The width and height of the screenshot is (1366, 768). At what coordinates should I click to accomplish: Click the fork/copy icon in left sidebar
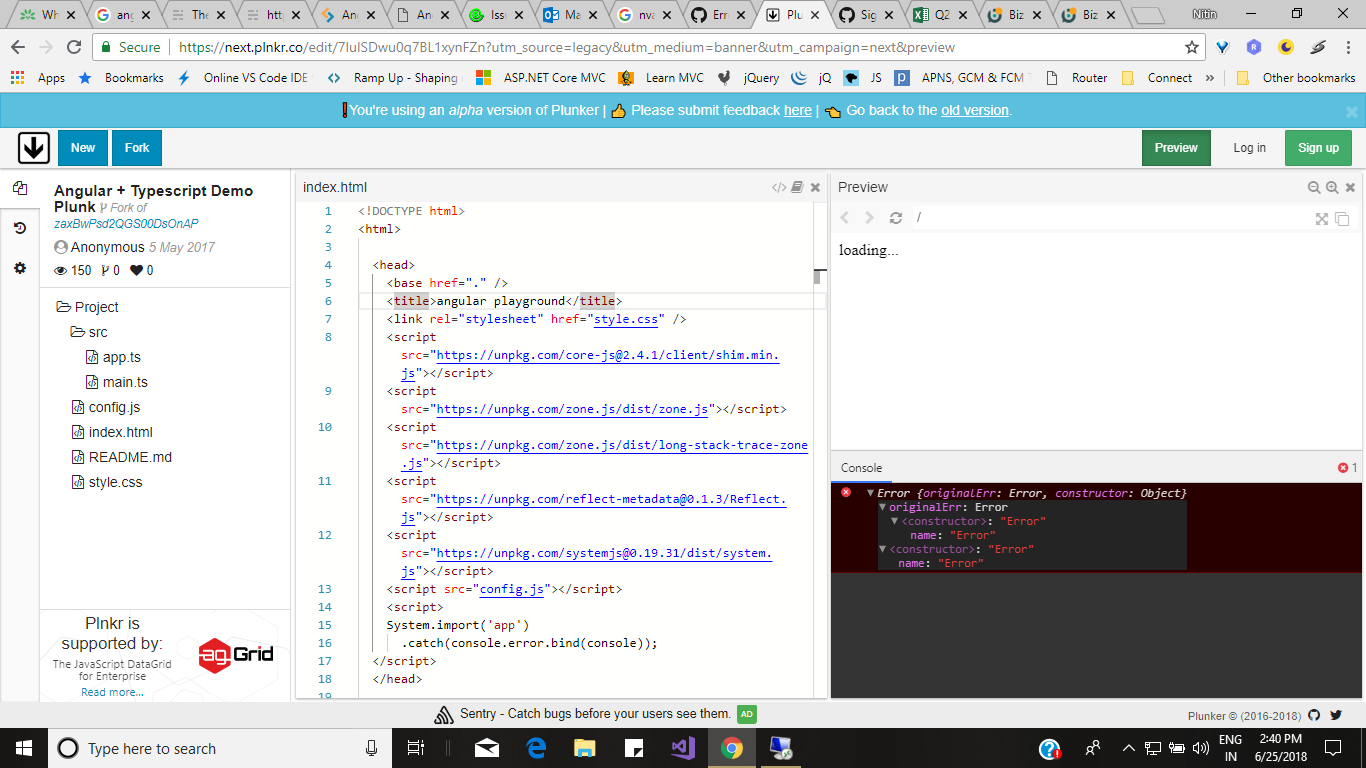[x=20, y=188]
